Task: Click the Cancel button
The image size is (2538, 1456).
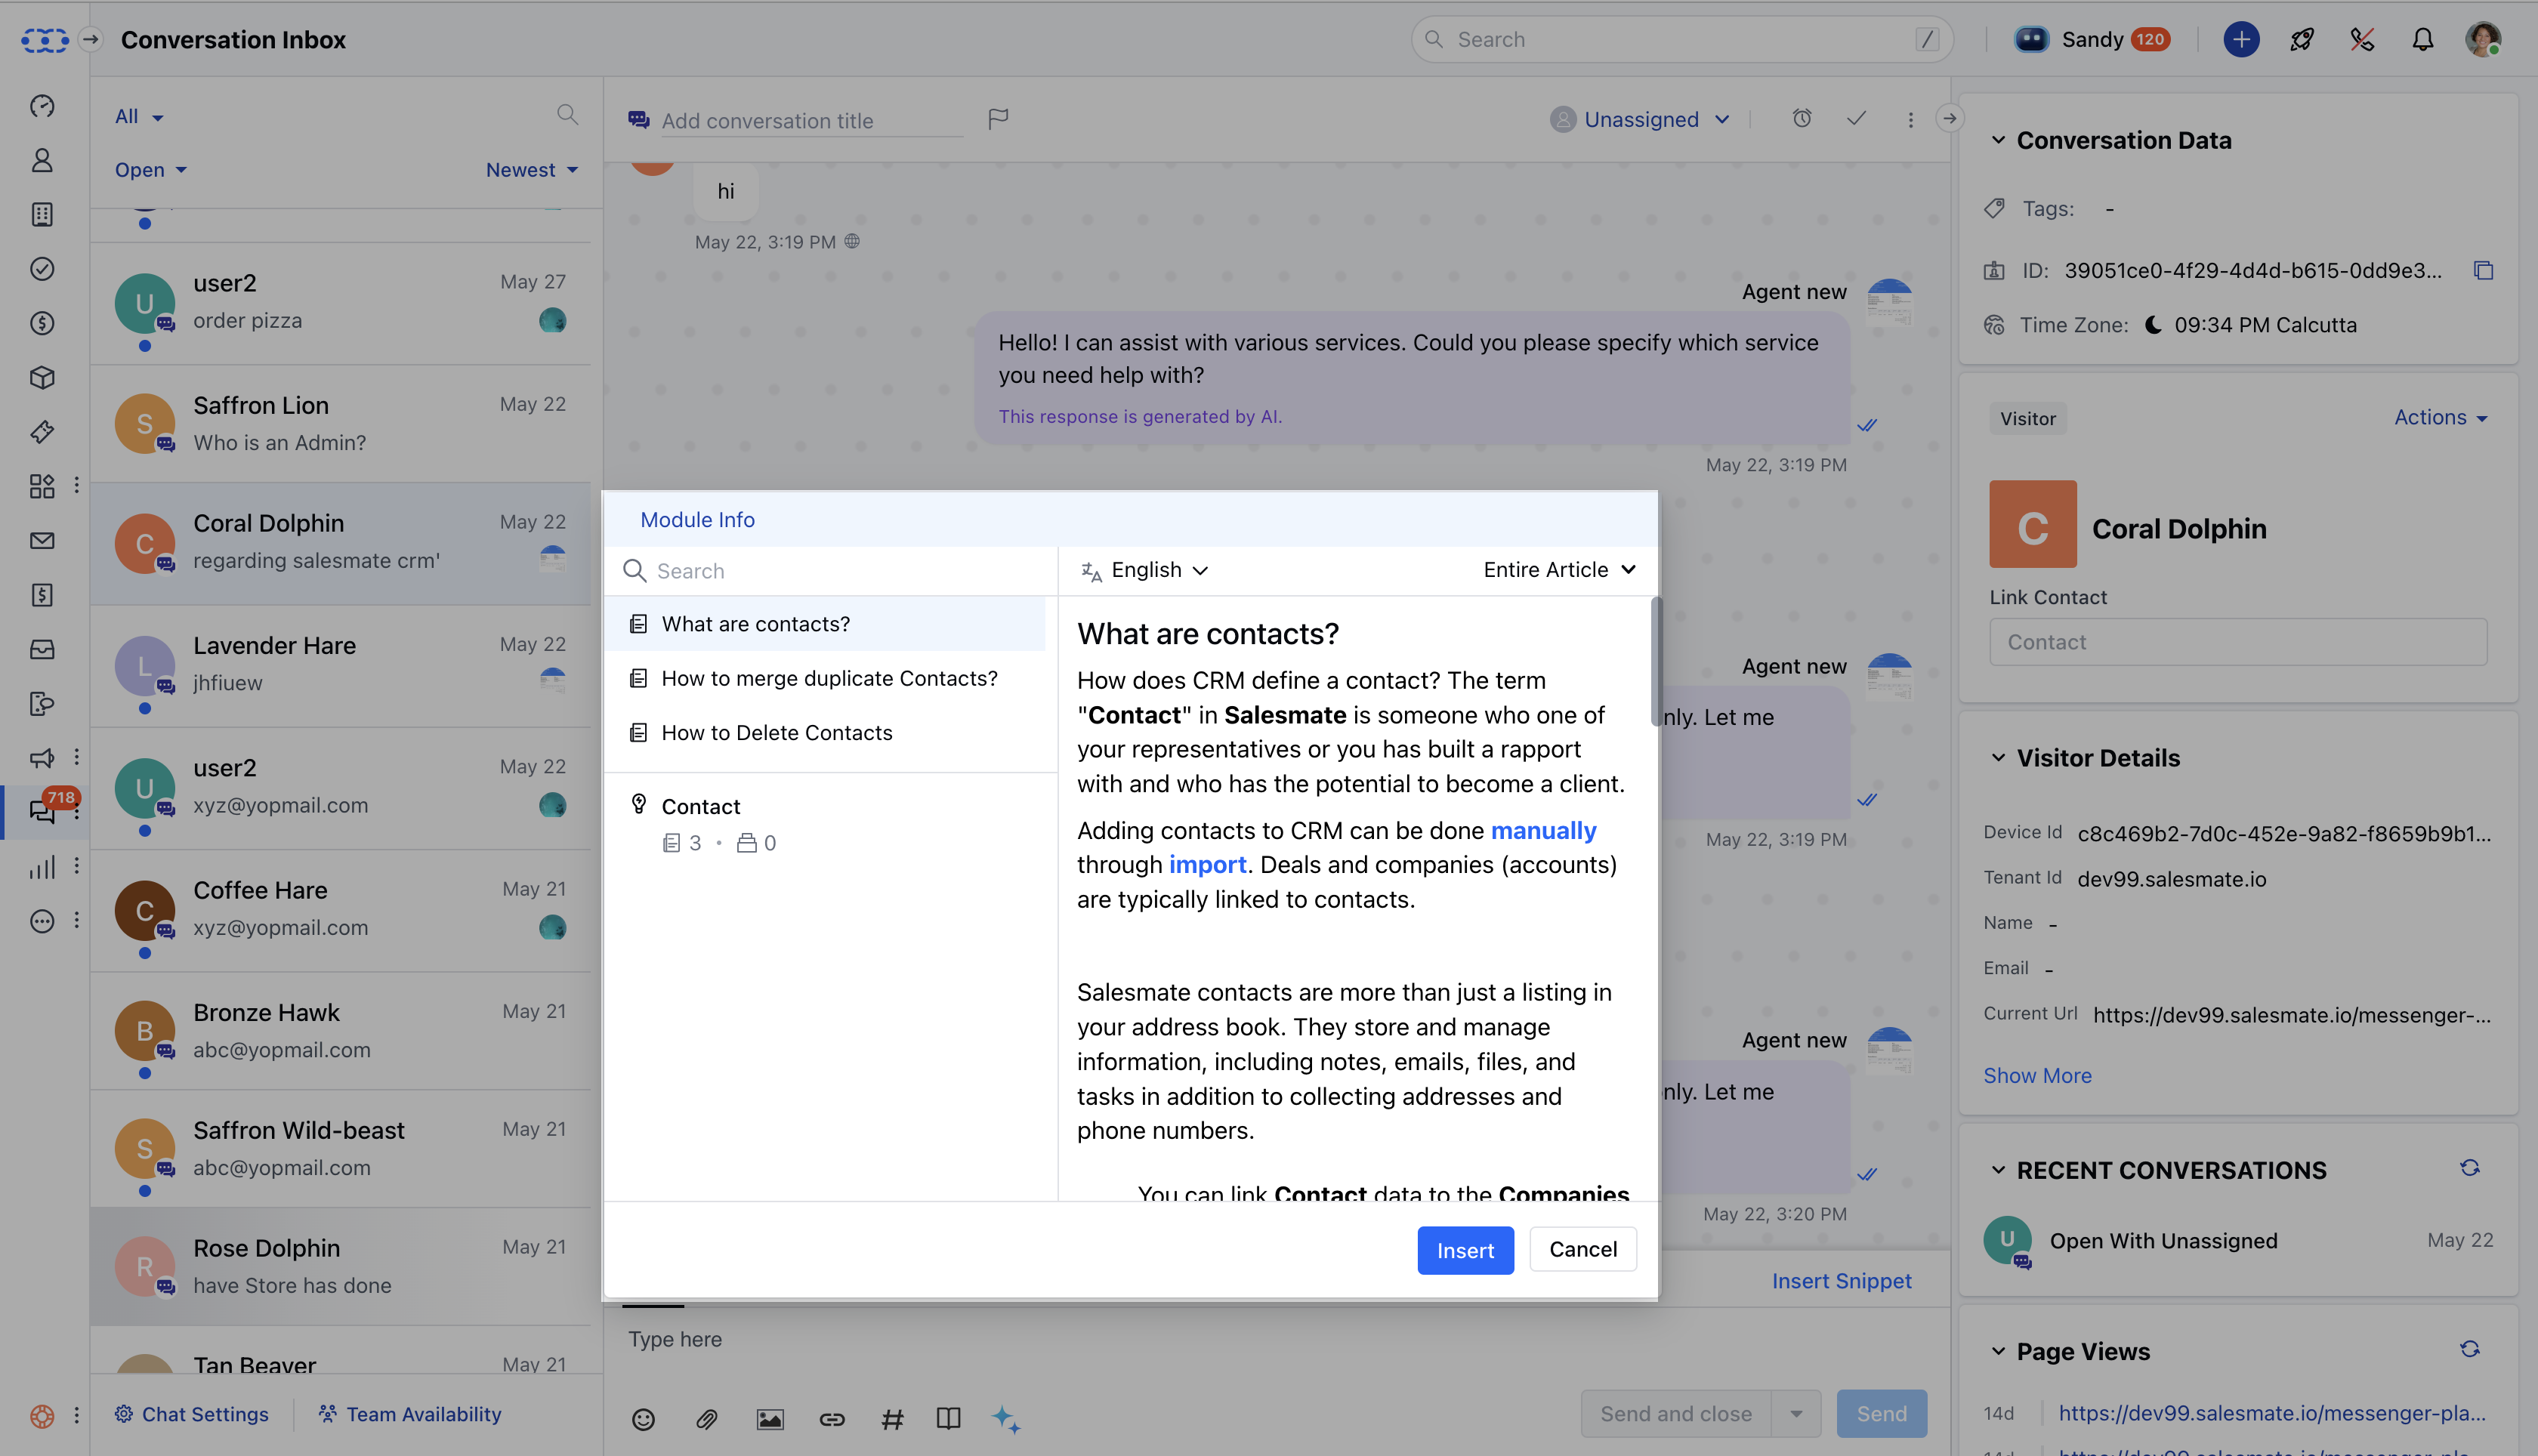Action: (x=1583, y=1250)
